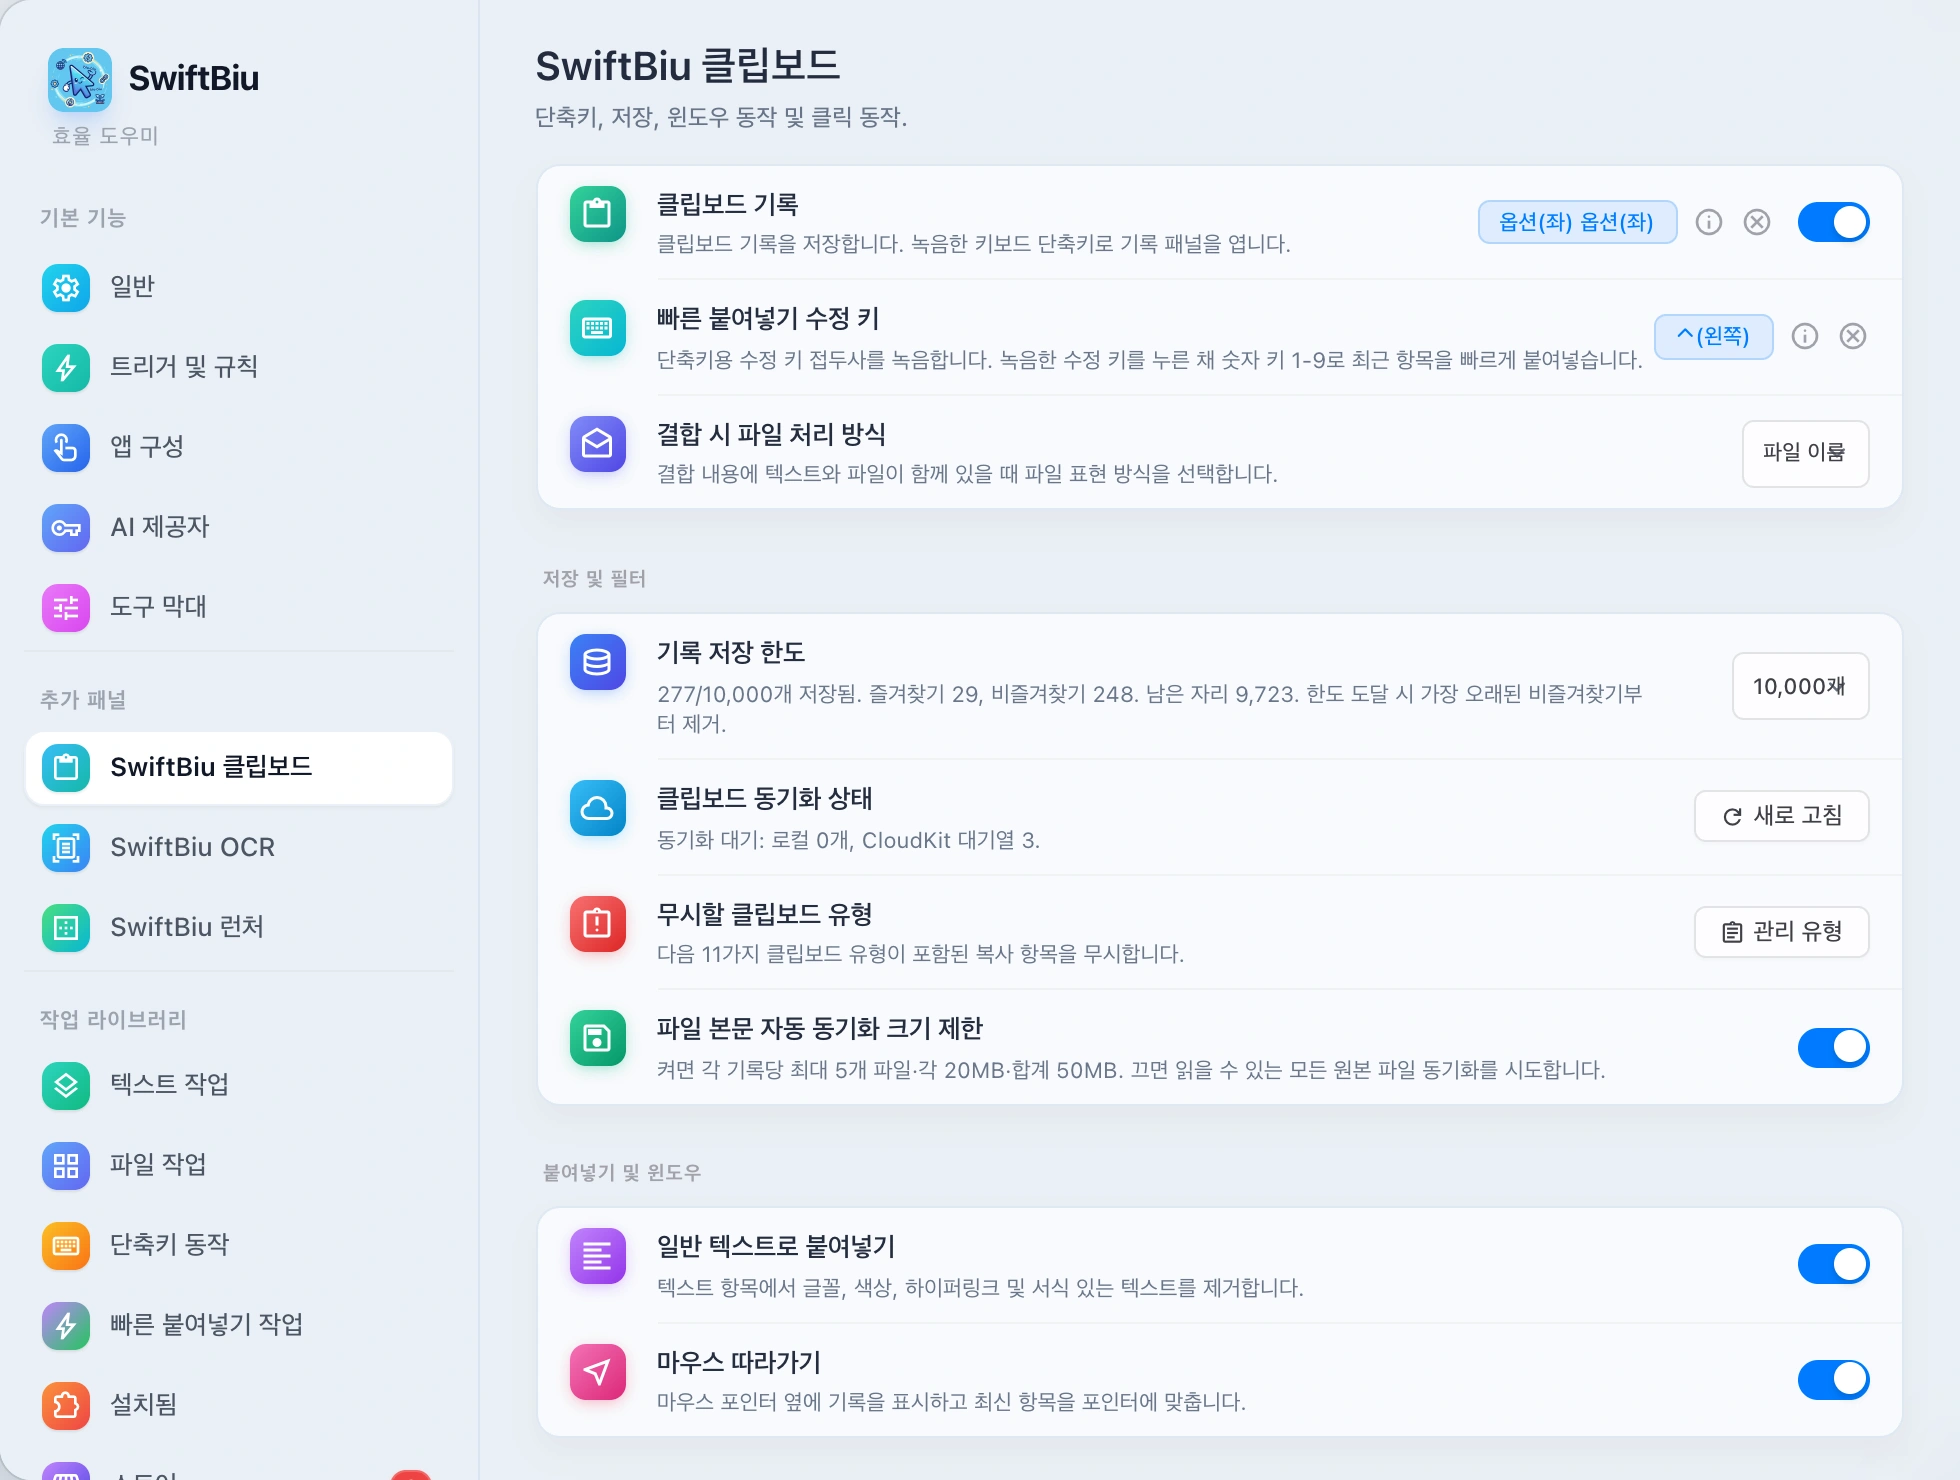Toggle 클립보드 기록 switch off
The height and width of the screenshot is (1480, 1960).
click(1834, 222)
